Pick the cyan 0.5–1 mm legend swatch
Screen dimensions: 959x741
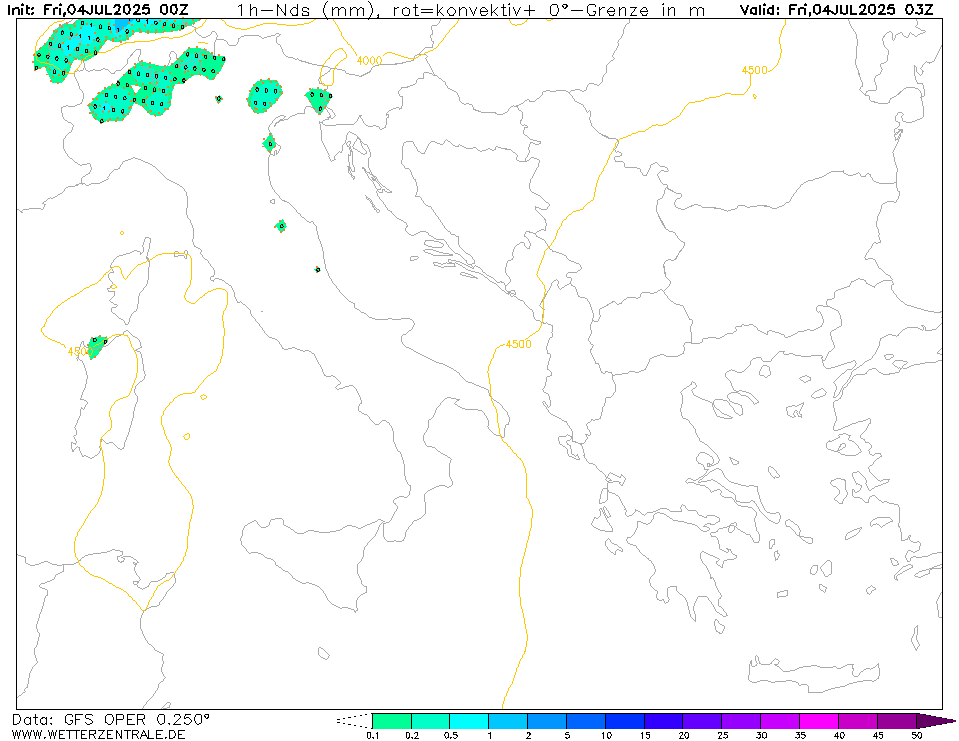click(469, 721)
